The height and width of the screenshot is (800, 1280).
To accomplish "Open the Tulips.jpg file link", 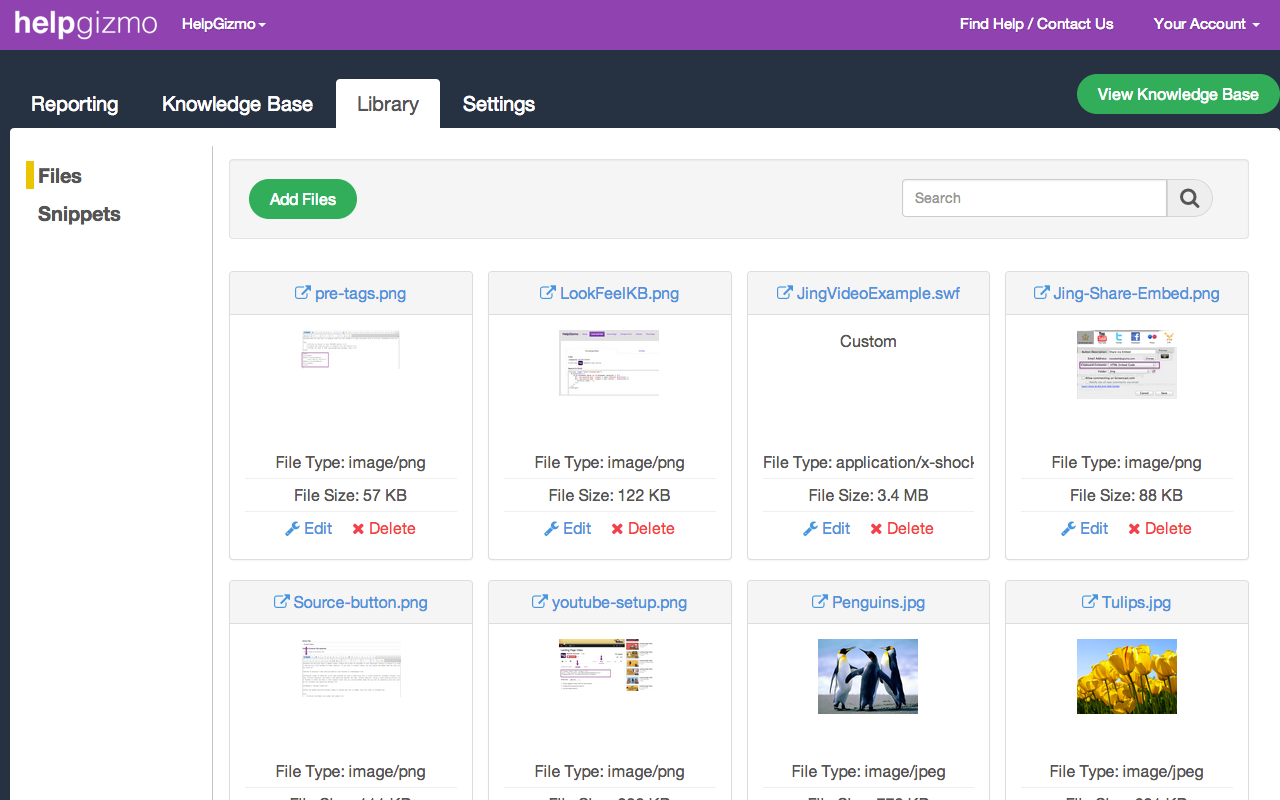I will 1137,602.
